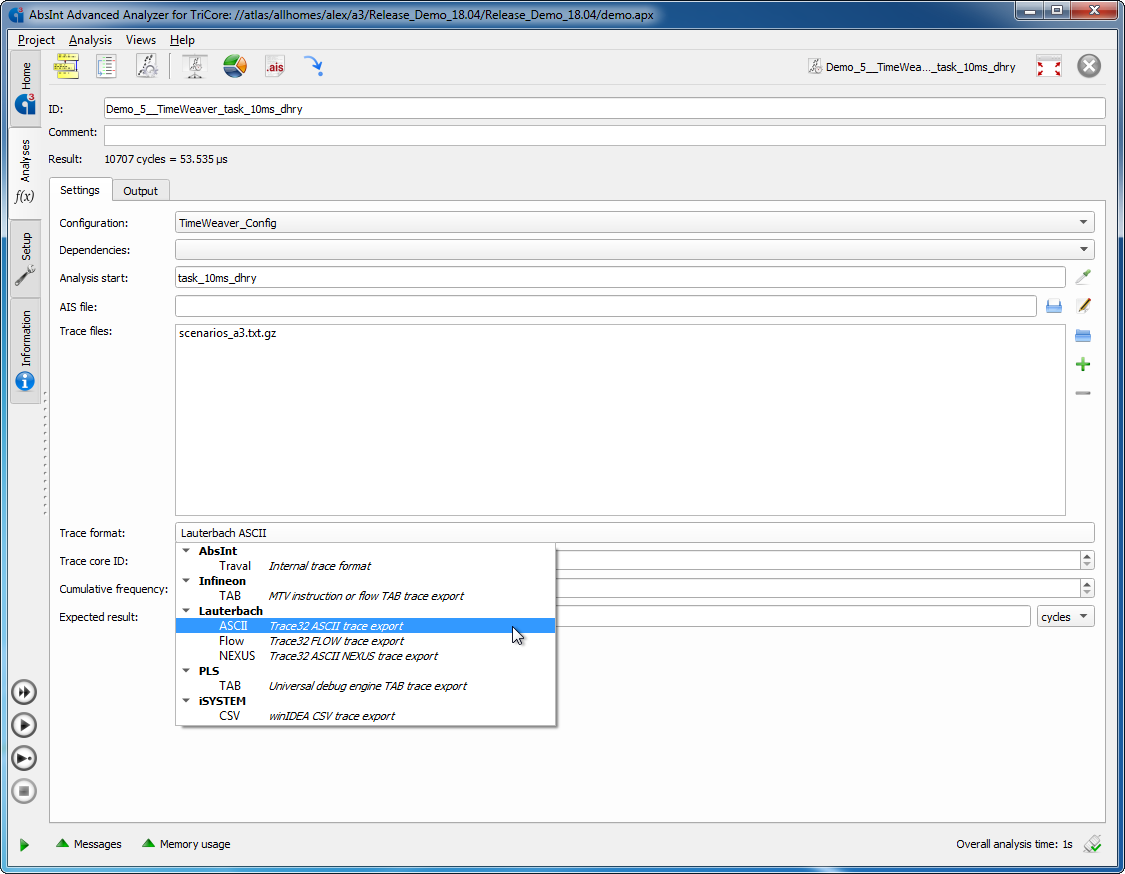Remove trace file with minus icon
The width and height of the screenshot is (1125, 874).
click(x=1083, y=393)
